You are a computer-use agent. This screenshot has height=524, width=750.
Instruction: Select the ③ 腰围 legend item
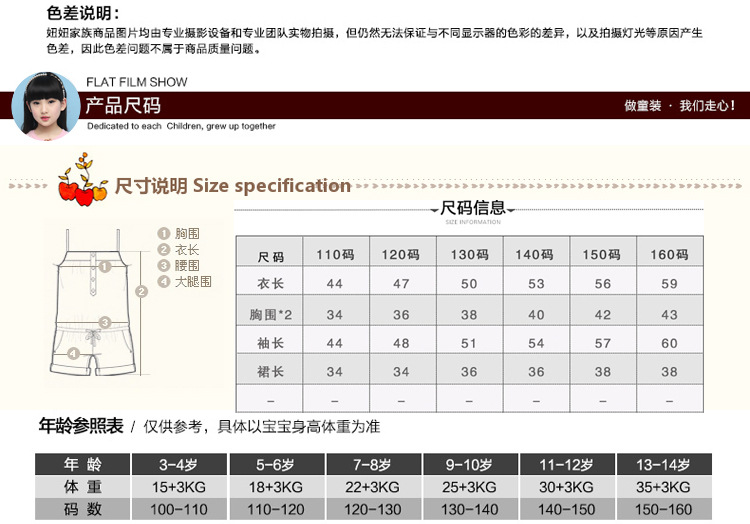point(178,265)
